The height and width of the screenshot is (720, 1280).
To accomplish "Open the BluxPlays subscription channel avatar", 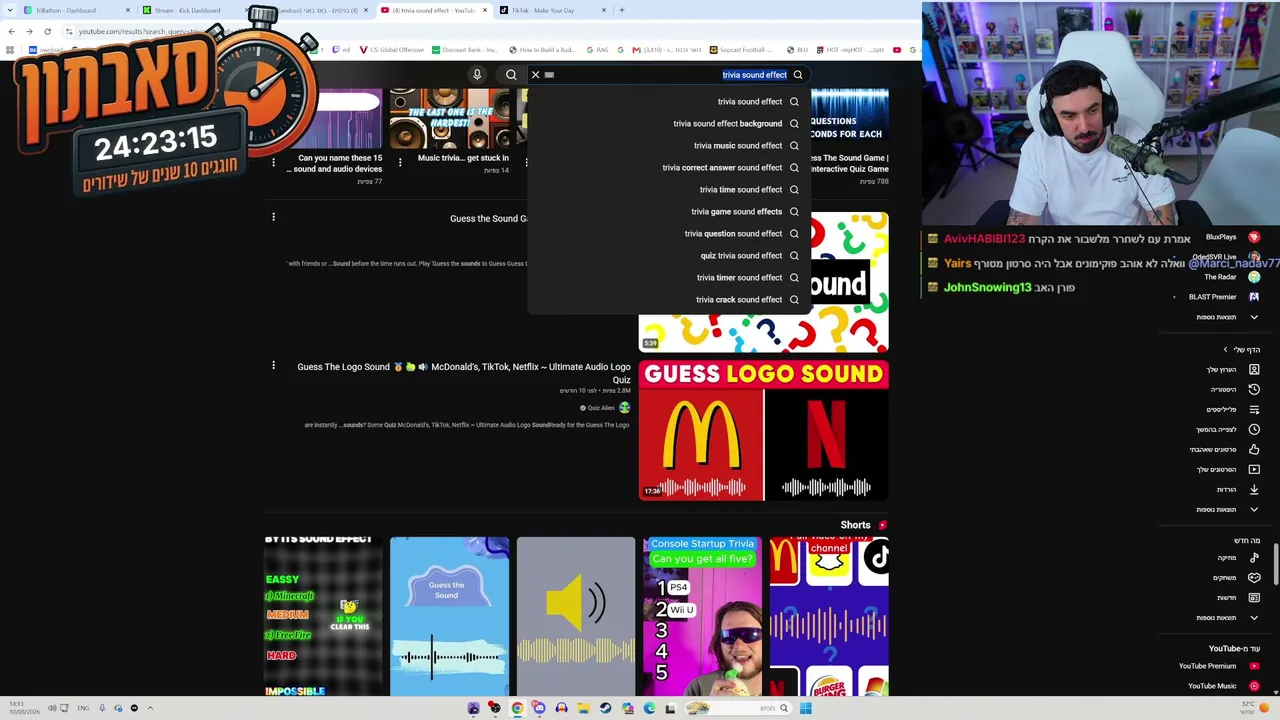I will pos(1254,237).
